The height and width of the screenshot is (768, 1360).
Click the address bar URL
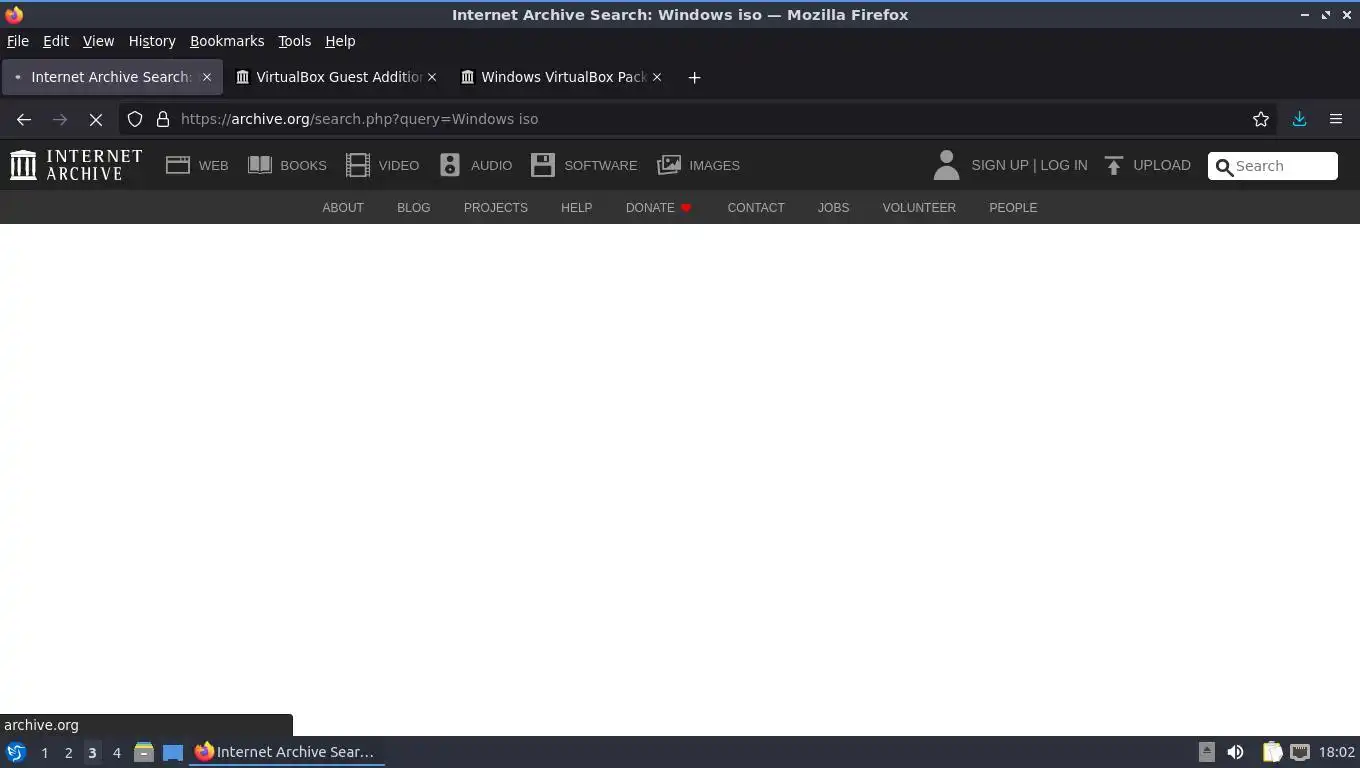click(x=360, y=119)
